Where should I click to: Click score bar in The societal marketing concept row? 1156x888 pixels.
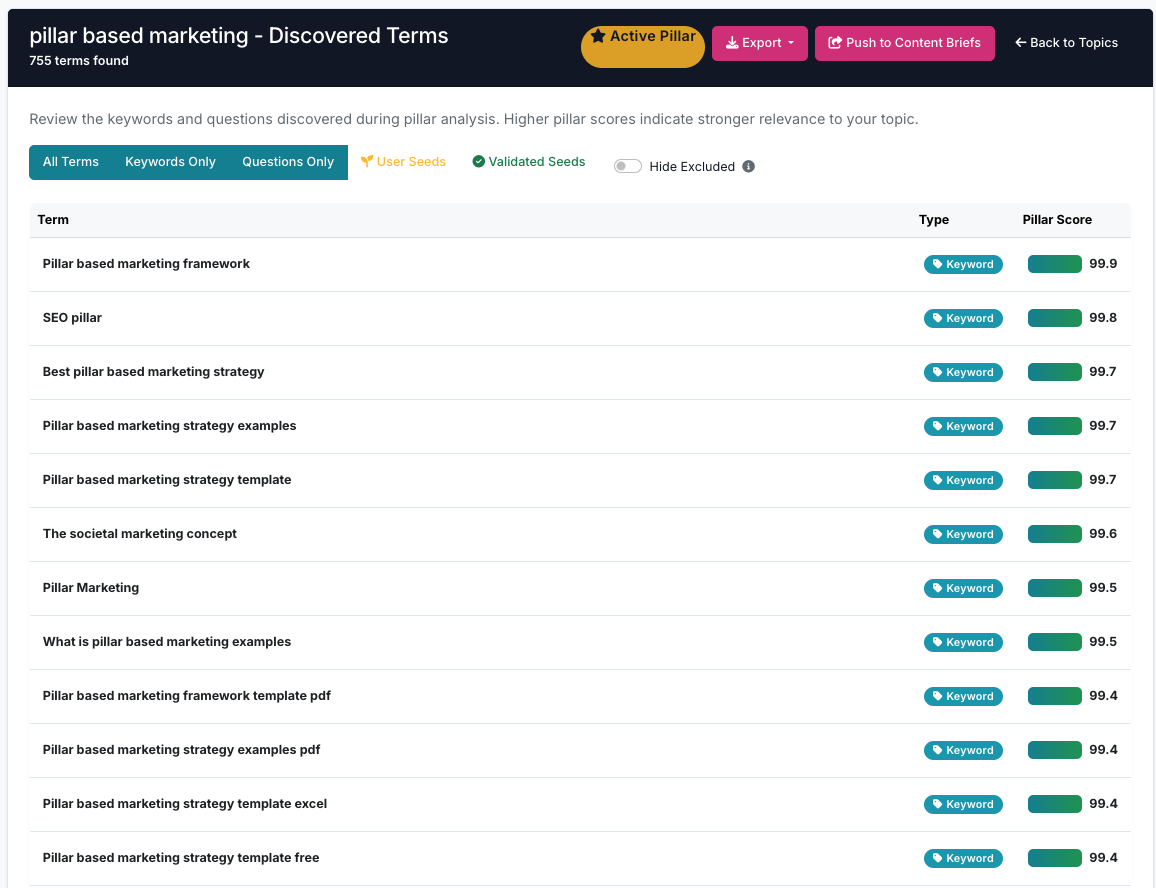pyautogui.click(x=1054, y=534)
